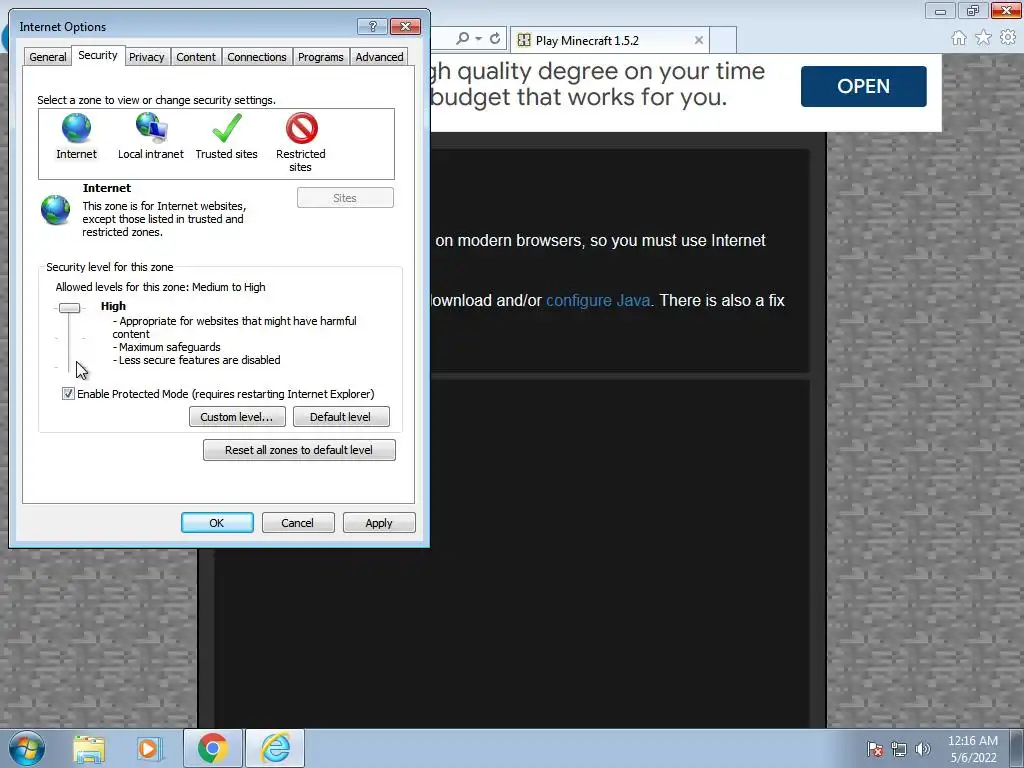Click the help question mark button in Internet Options
The image size is (1024, 768).
click(372, 26)
